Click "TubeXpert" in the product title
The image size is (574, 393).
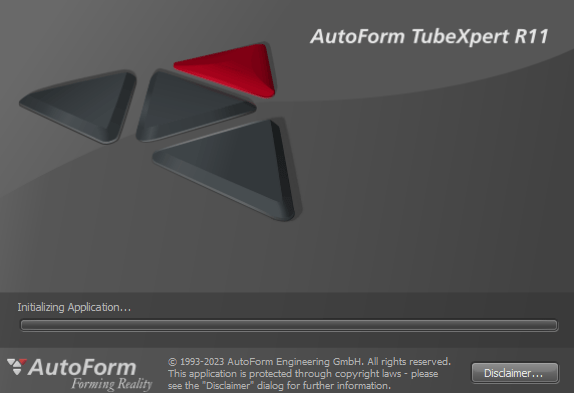pyautogui.click(x=460, y=37)
